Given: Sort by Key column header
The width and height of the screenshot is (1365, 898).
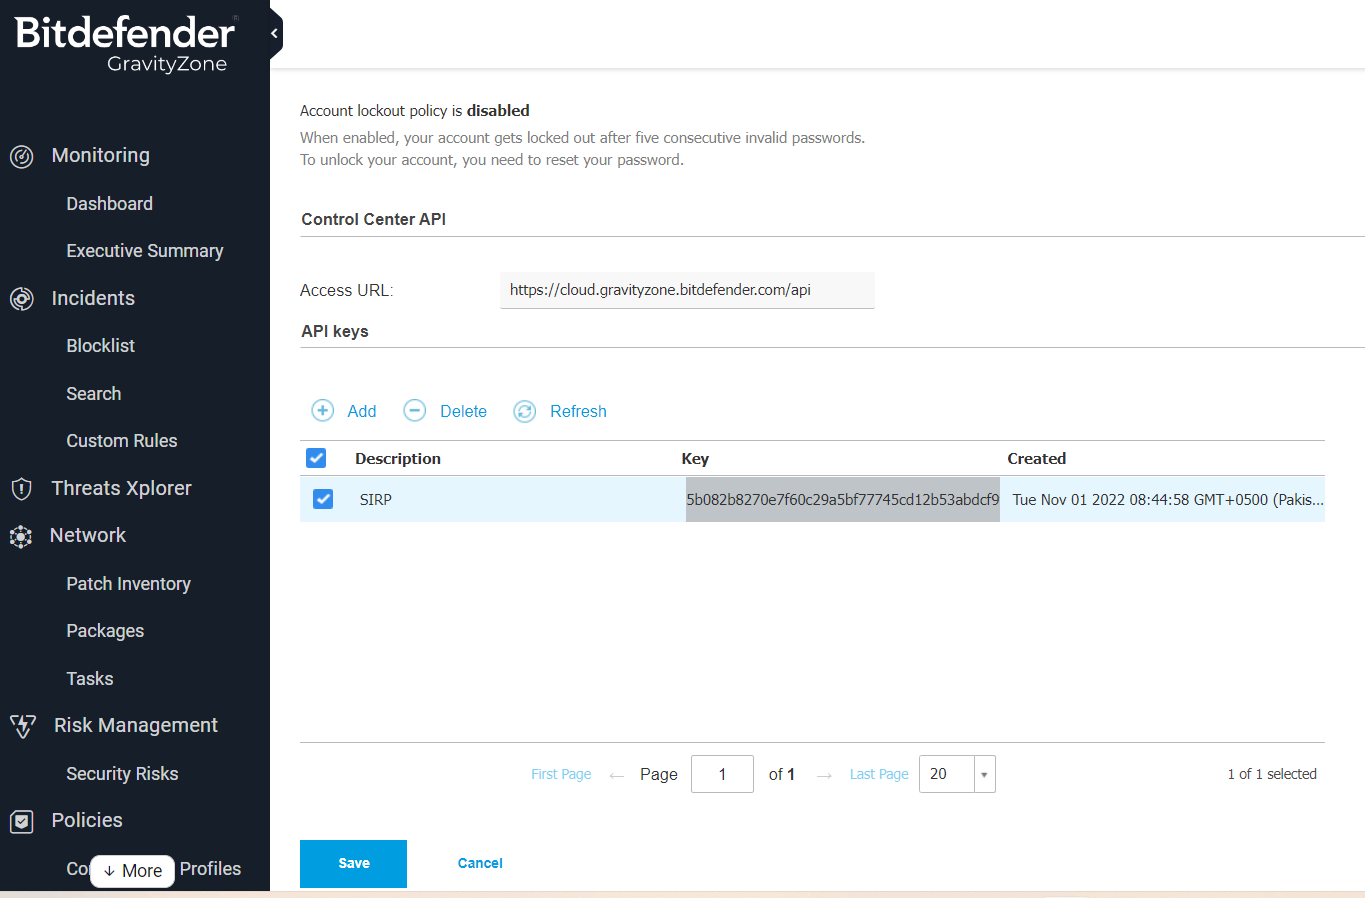Looking at the screenshot, I should click(695, 458).
